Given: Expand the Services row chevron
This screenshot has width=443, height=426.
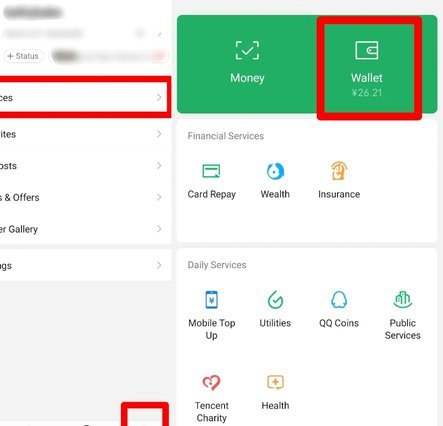Looking at the screenshot, I should [x=159, y=97].
